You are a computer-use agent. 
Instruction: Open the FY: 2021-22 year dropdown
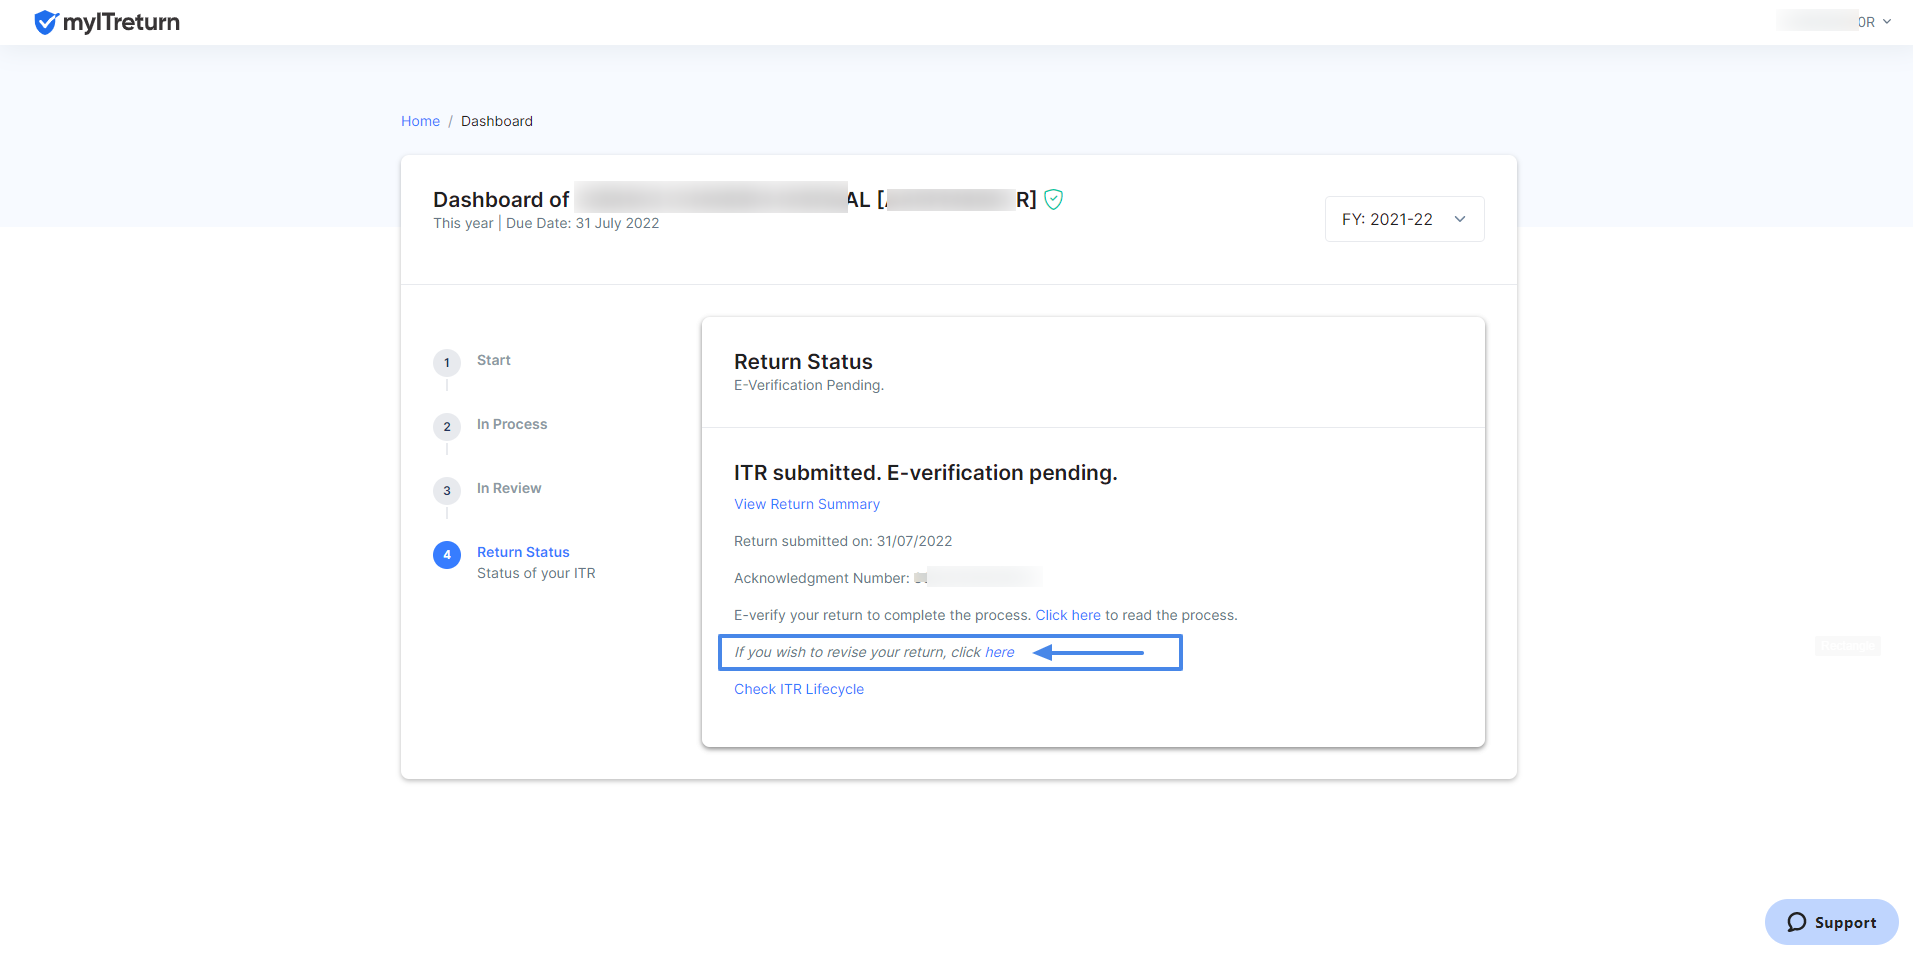pos(1404,219)
